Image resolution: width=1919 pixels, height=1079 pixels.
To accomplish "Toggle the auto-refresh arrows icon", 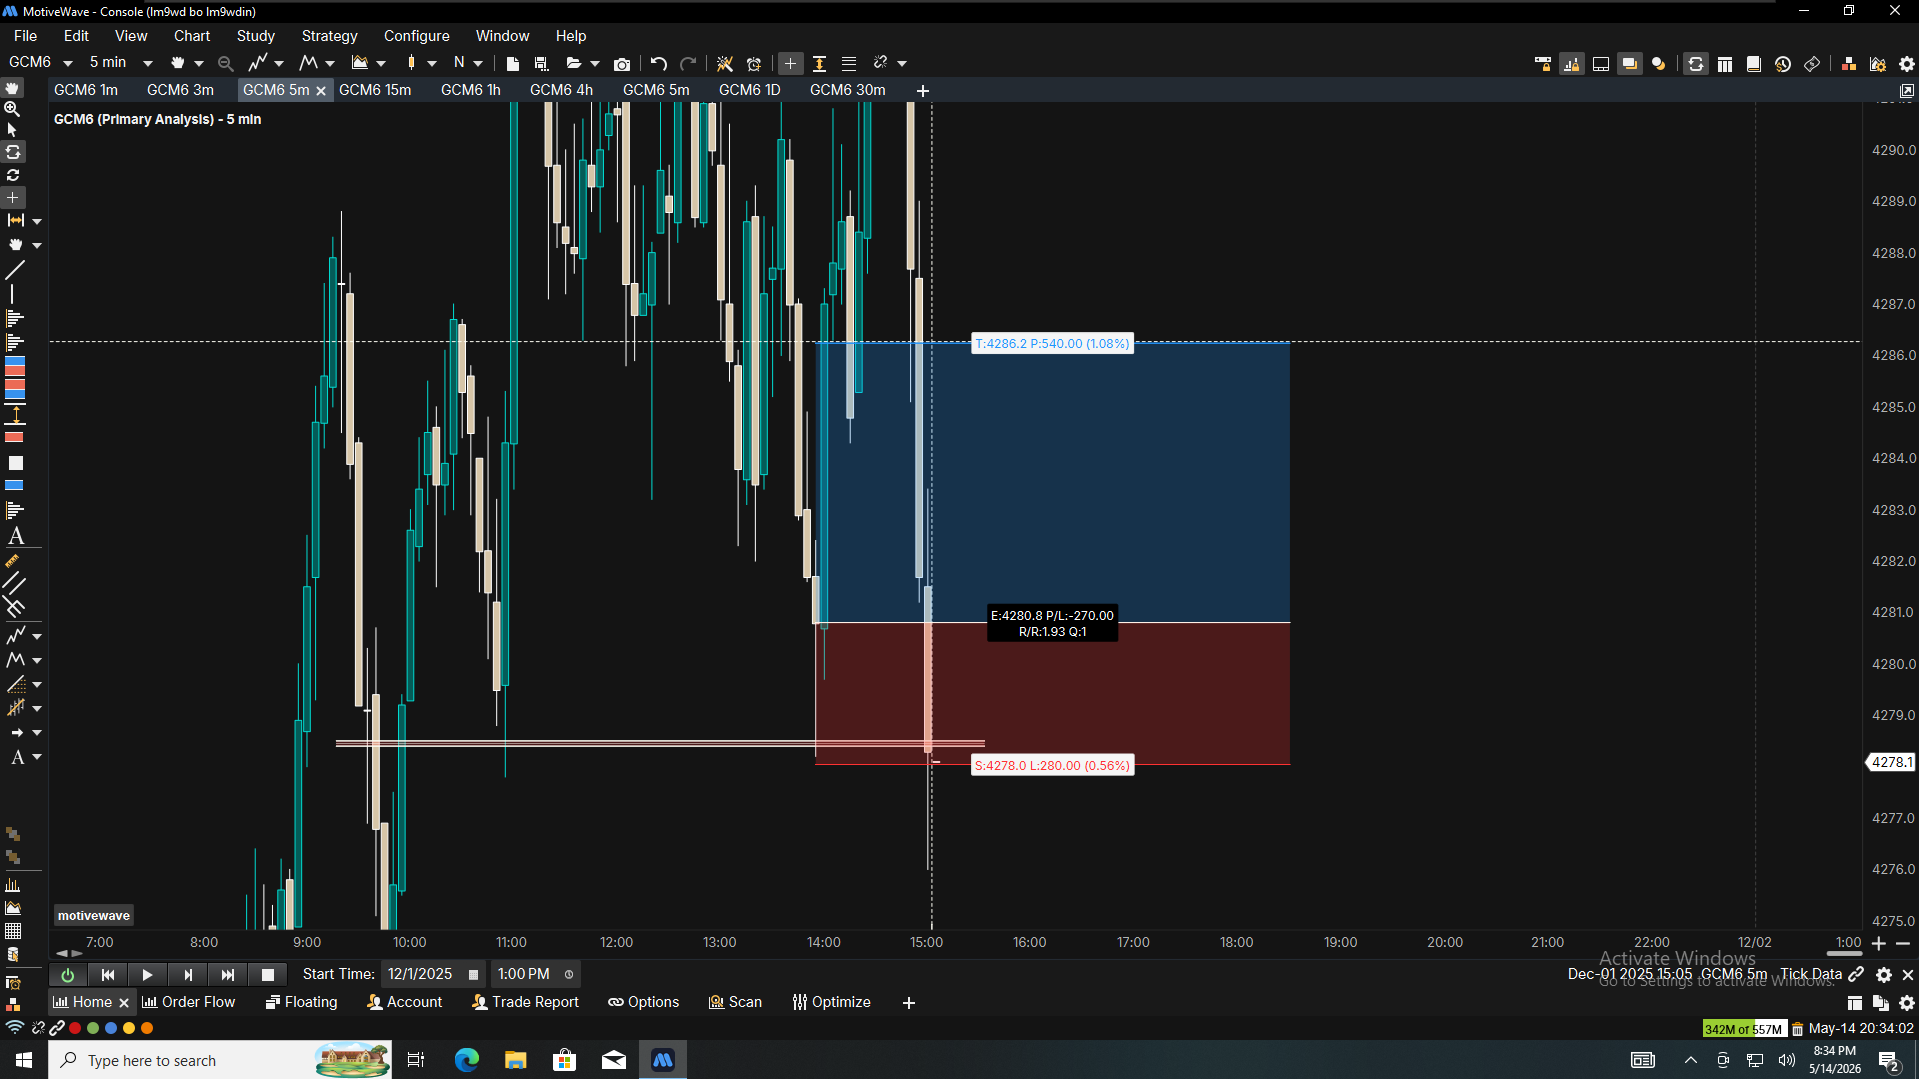I will 1696,64.
